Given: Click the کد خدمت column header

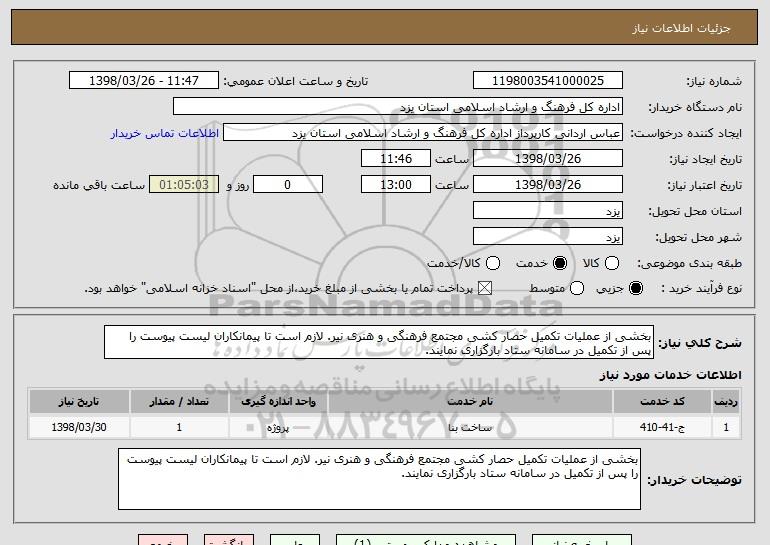Looking at the screenshot, I should coord(662,402).
